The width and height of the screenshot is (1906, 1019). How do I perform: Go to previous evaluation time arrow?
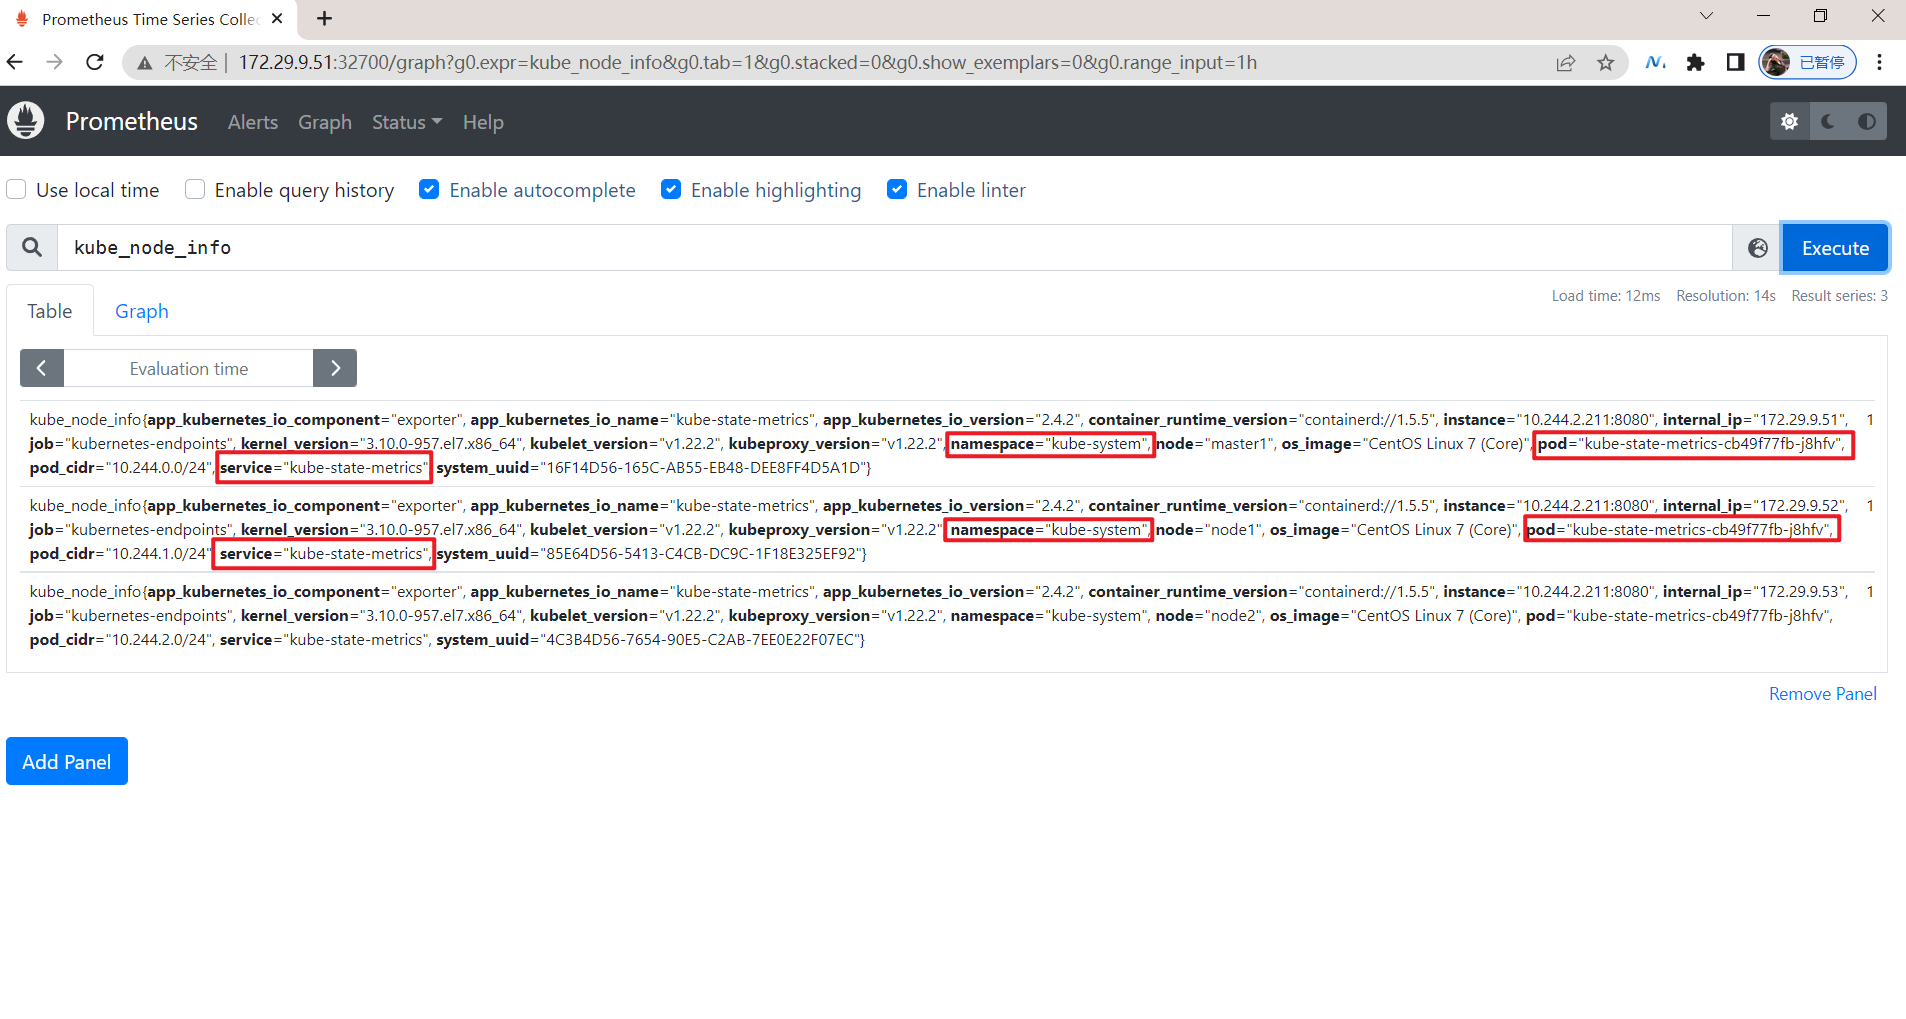(42, 368)
